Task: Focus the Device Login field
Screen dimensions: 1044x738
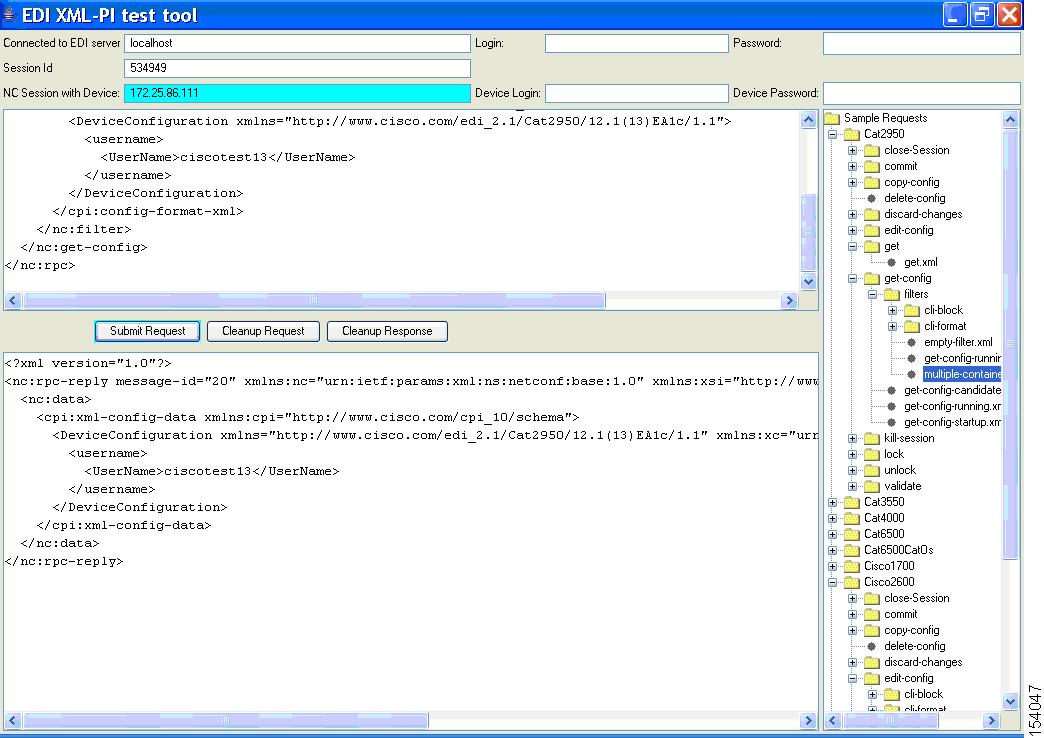Action: click(x=637, y=93)
